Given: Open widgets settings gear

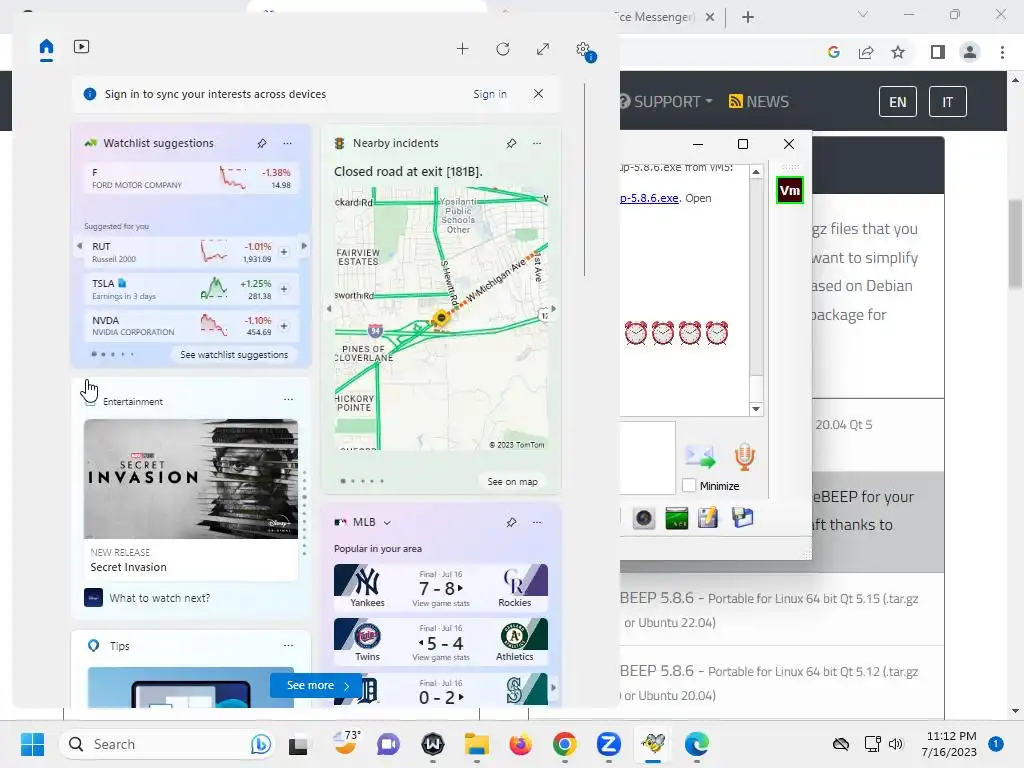Looking at the screenshot, I should (583, 49).
